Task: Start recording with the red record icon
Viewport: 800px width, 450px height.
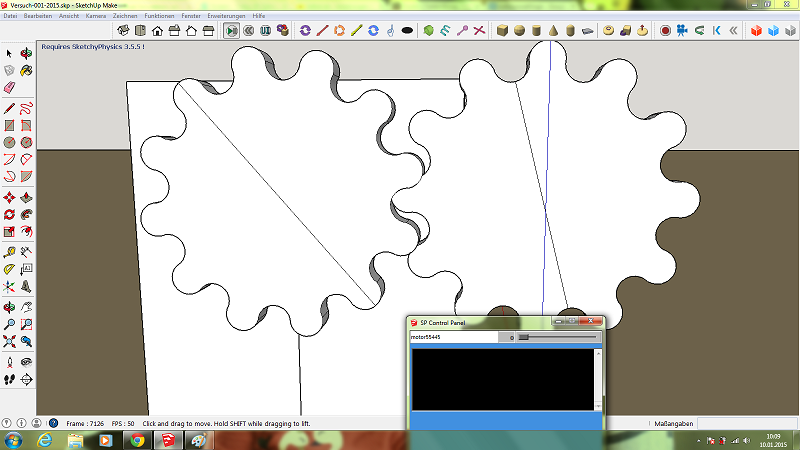Action: pyautogui.click(x=664, y=31)
